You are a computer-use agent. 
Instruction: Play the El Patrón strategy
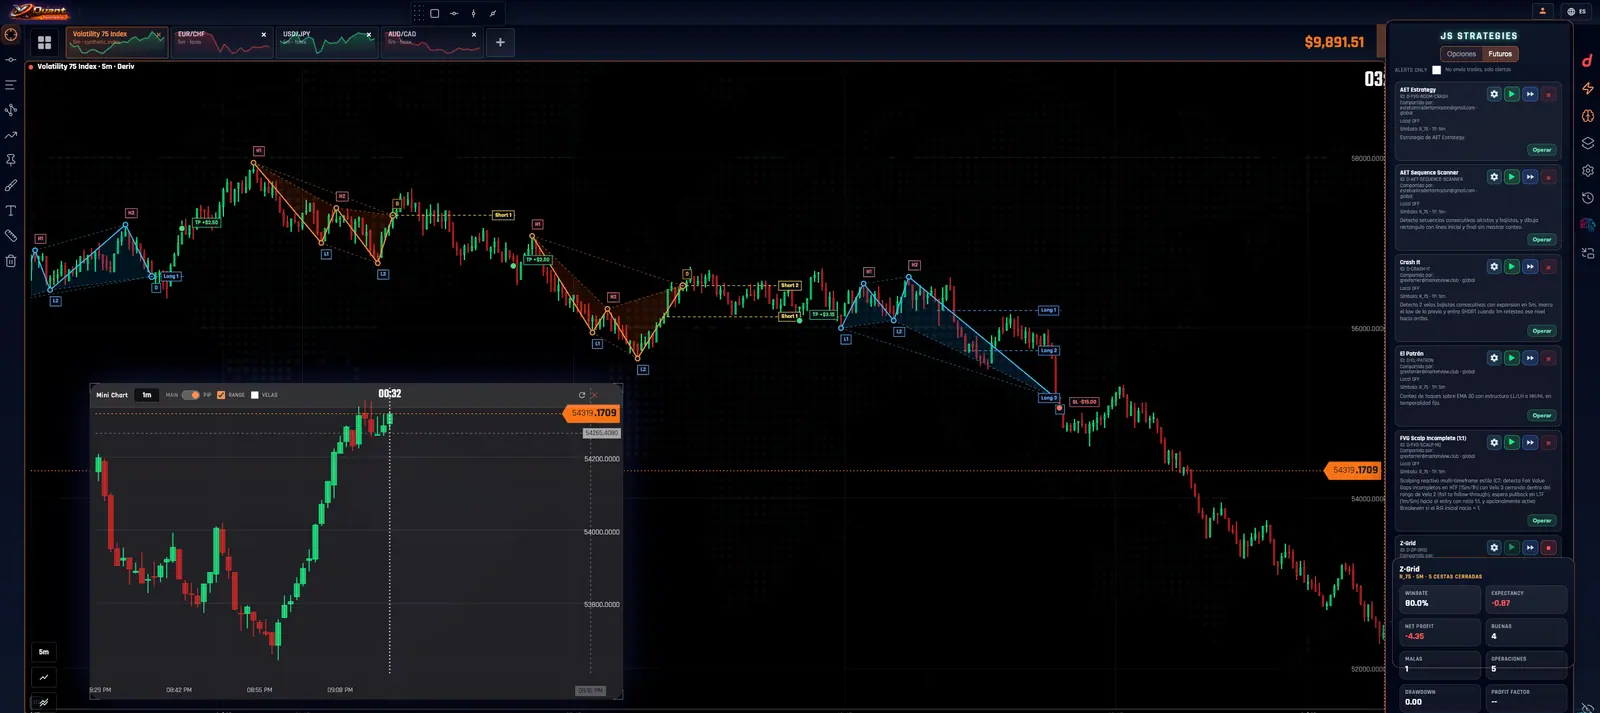(x=1512, y=358)
